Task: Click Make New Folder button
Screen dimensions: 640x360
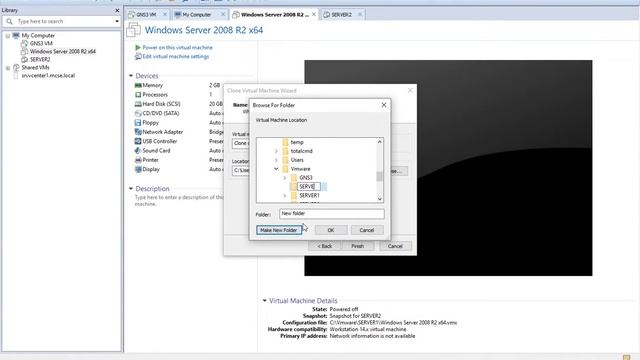Action: click(279, 230)
